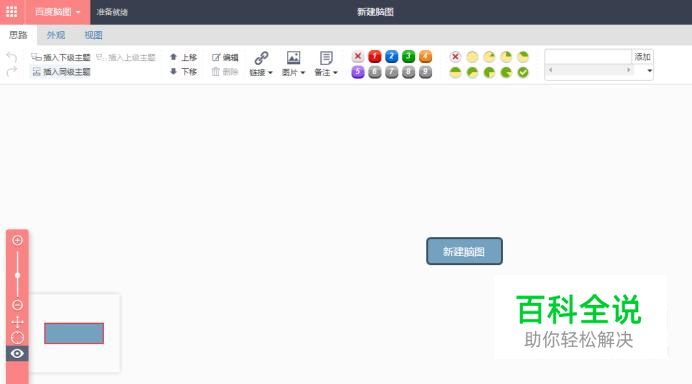Switch to the 思路 tab
The width and height of the screenshot is (692, 384).
(x=19, y=35)
